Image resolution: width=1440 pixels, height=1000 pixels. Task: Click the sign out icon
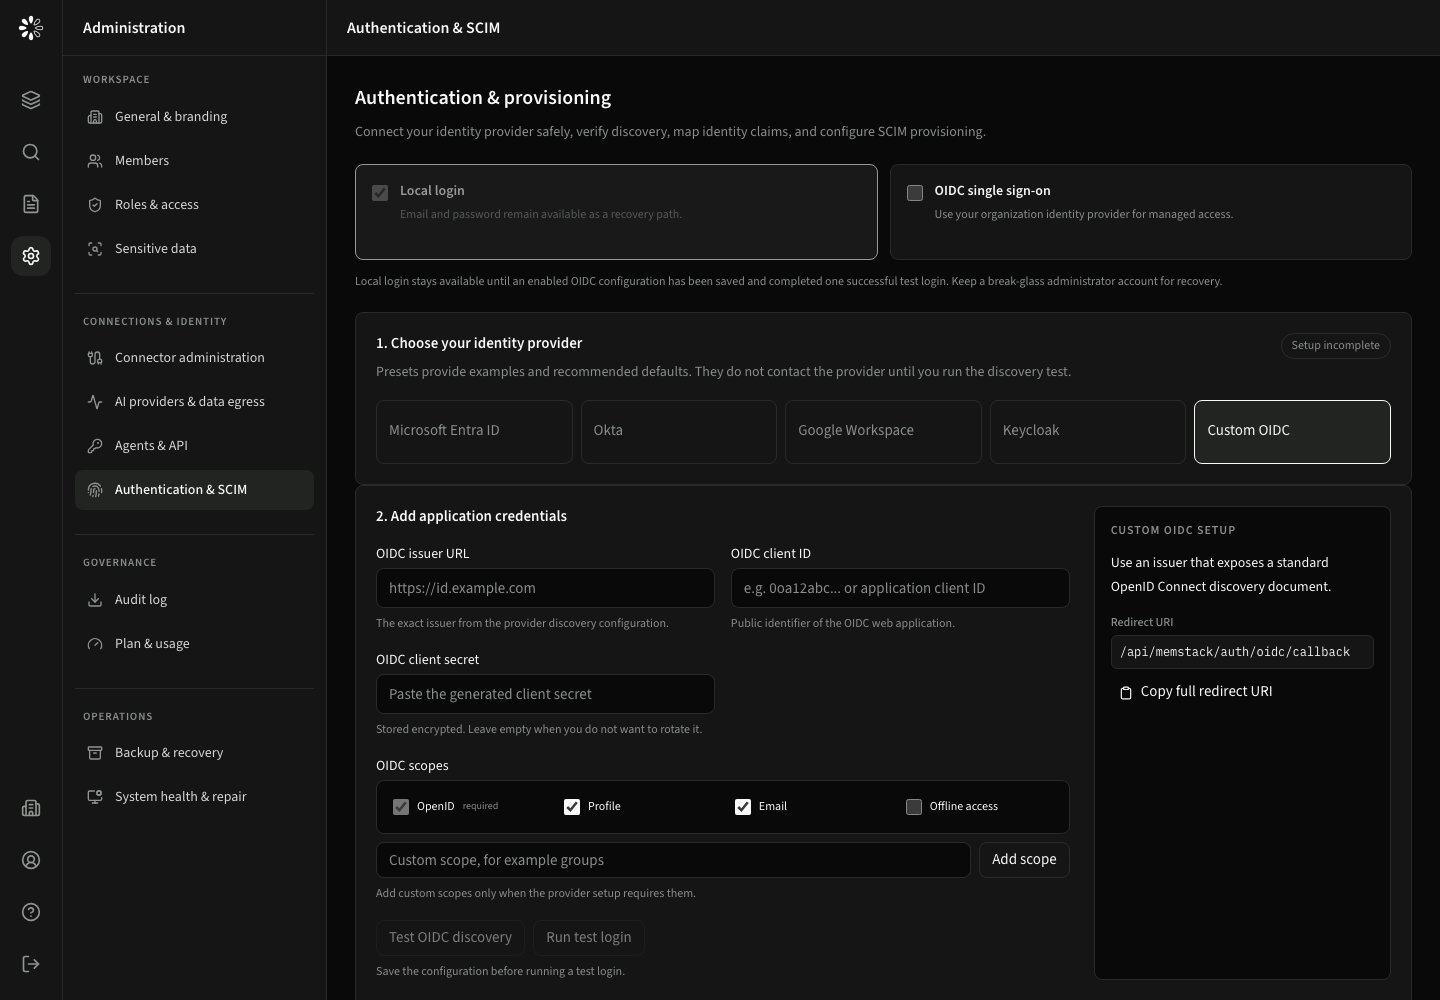click(x=31, y=964)
